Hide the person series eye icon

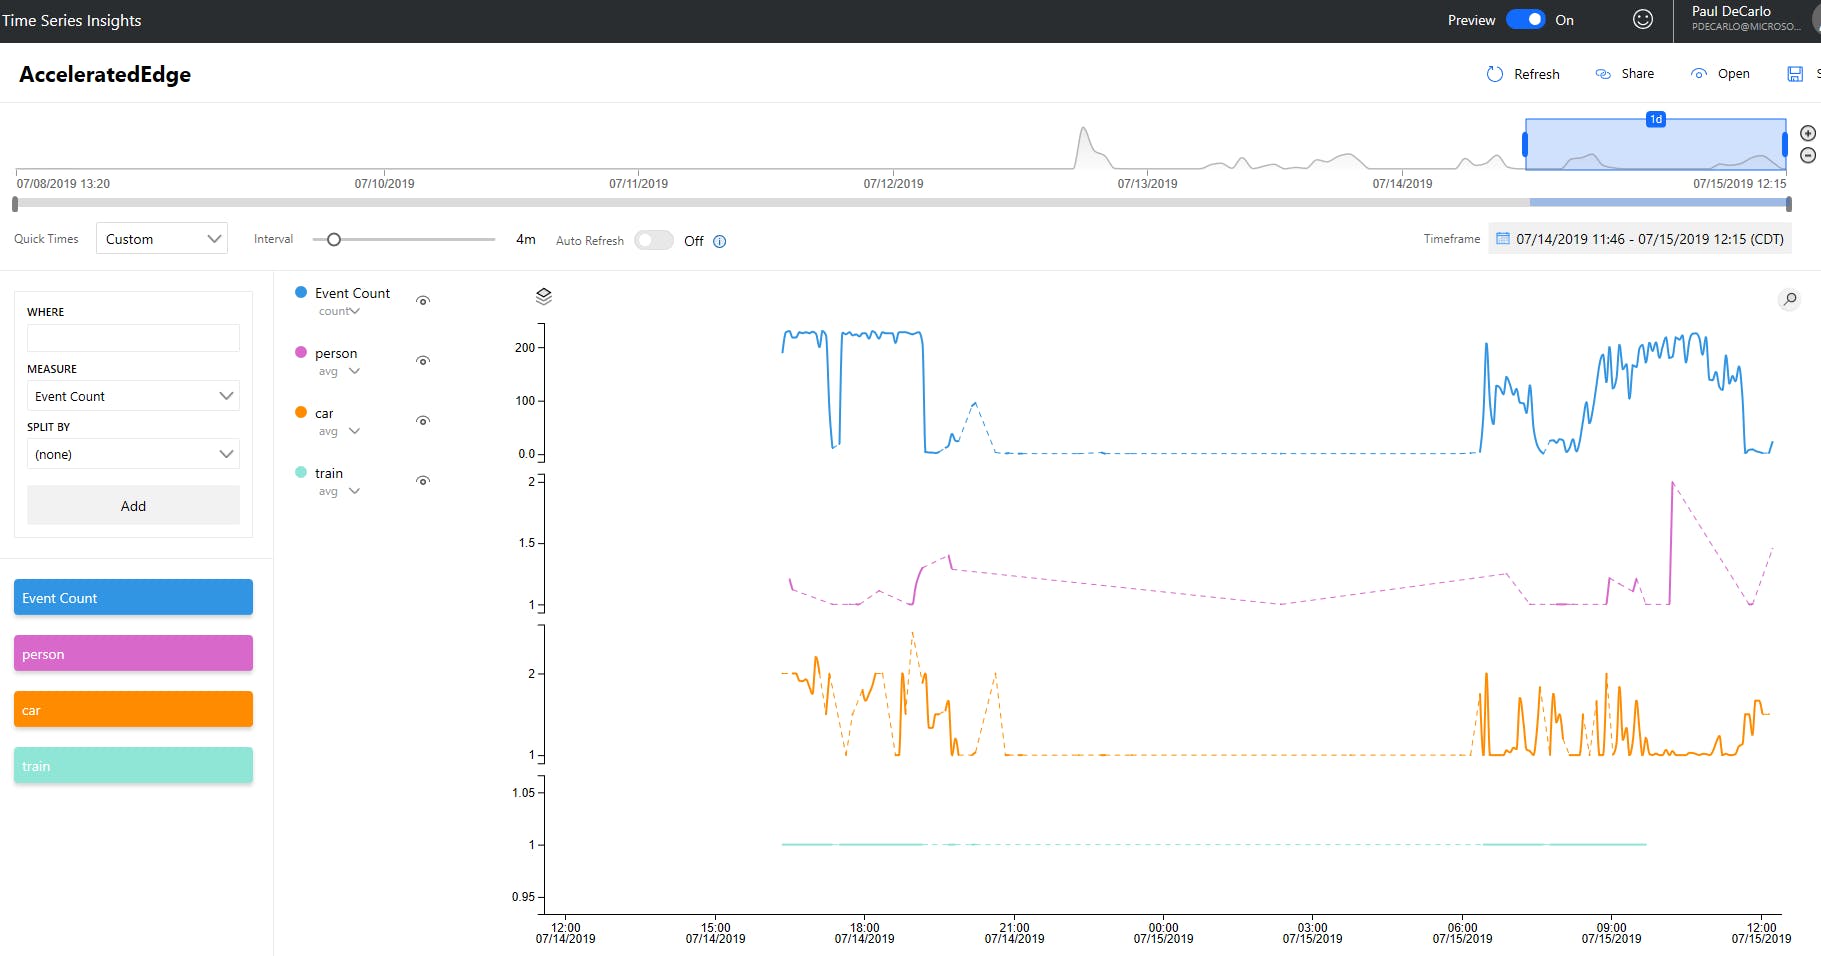point(423,361)
